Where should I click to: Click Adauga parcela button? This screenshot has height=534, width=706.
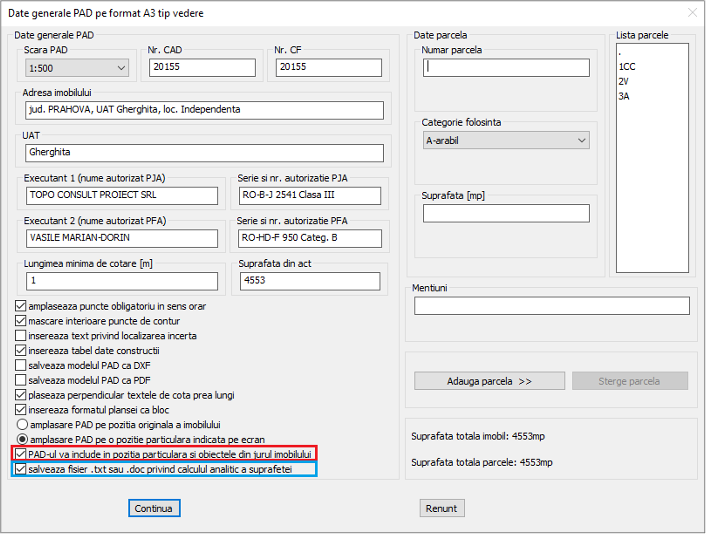(474, 381)
